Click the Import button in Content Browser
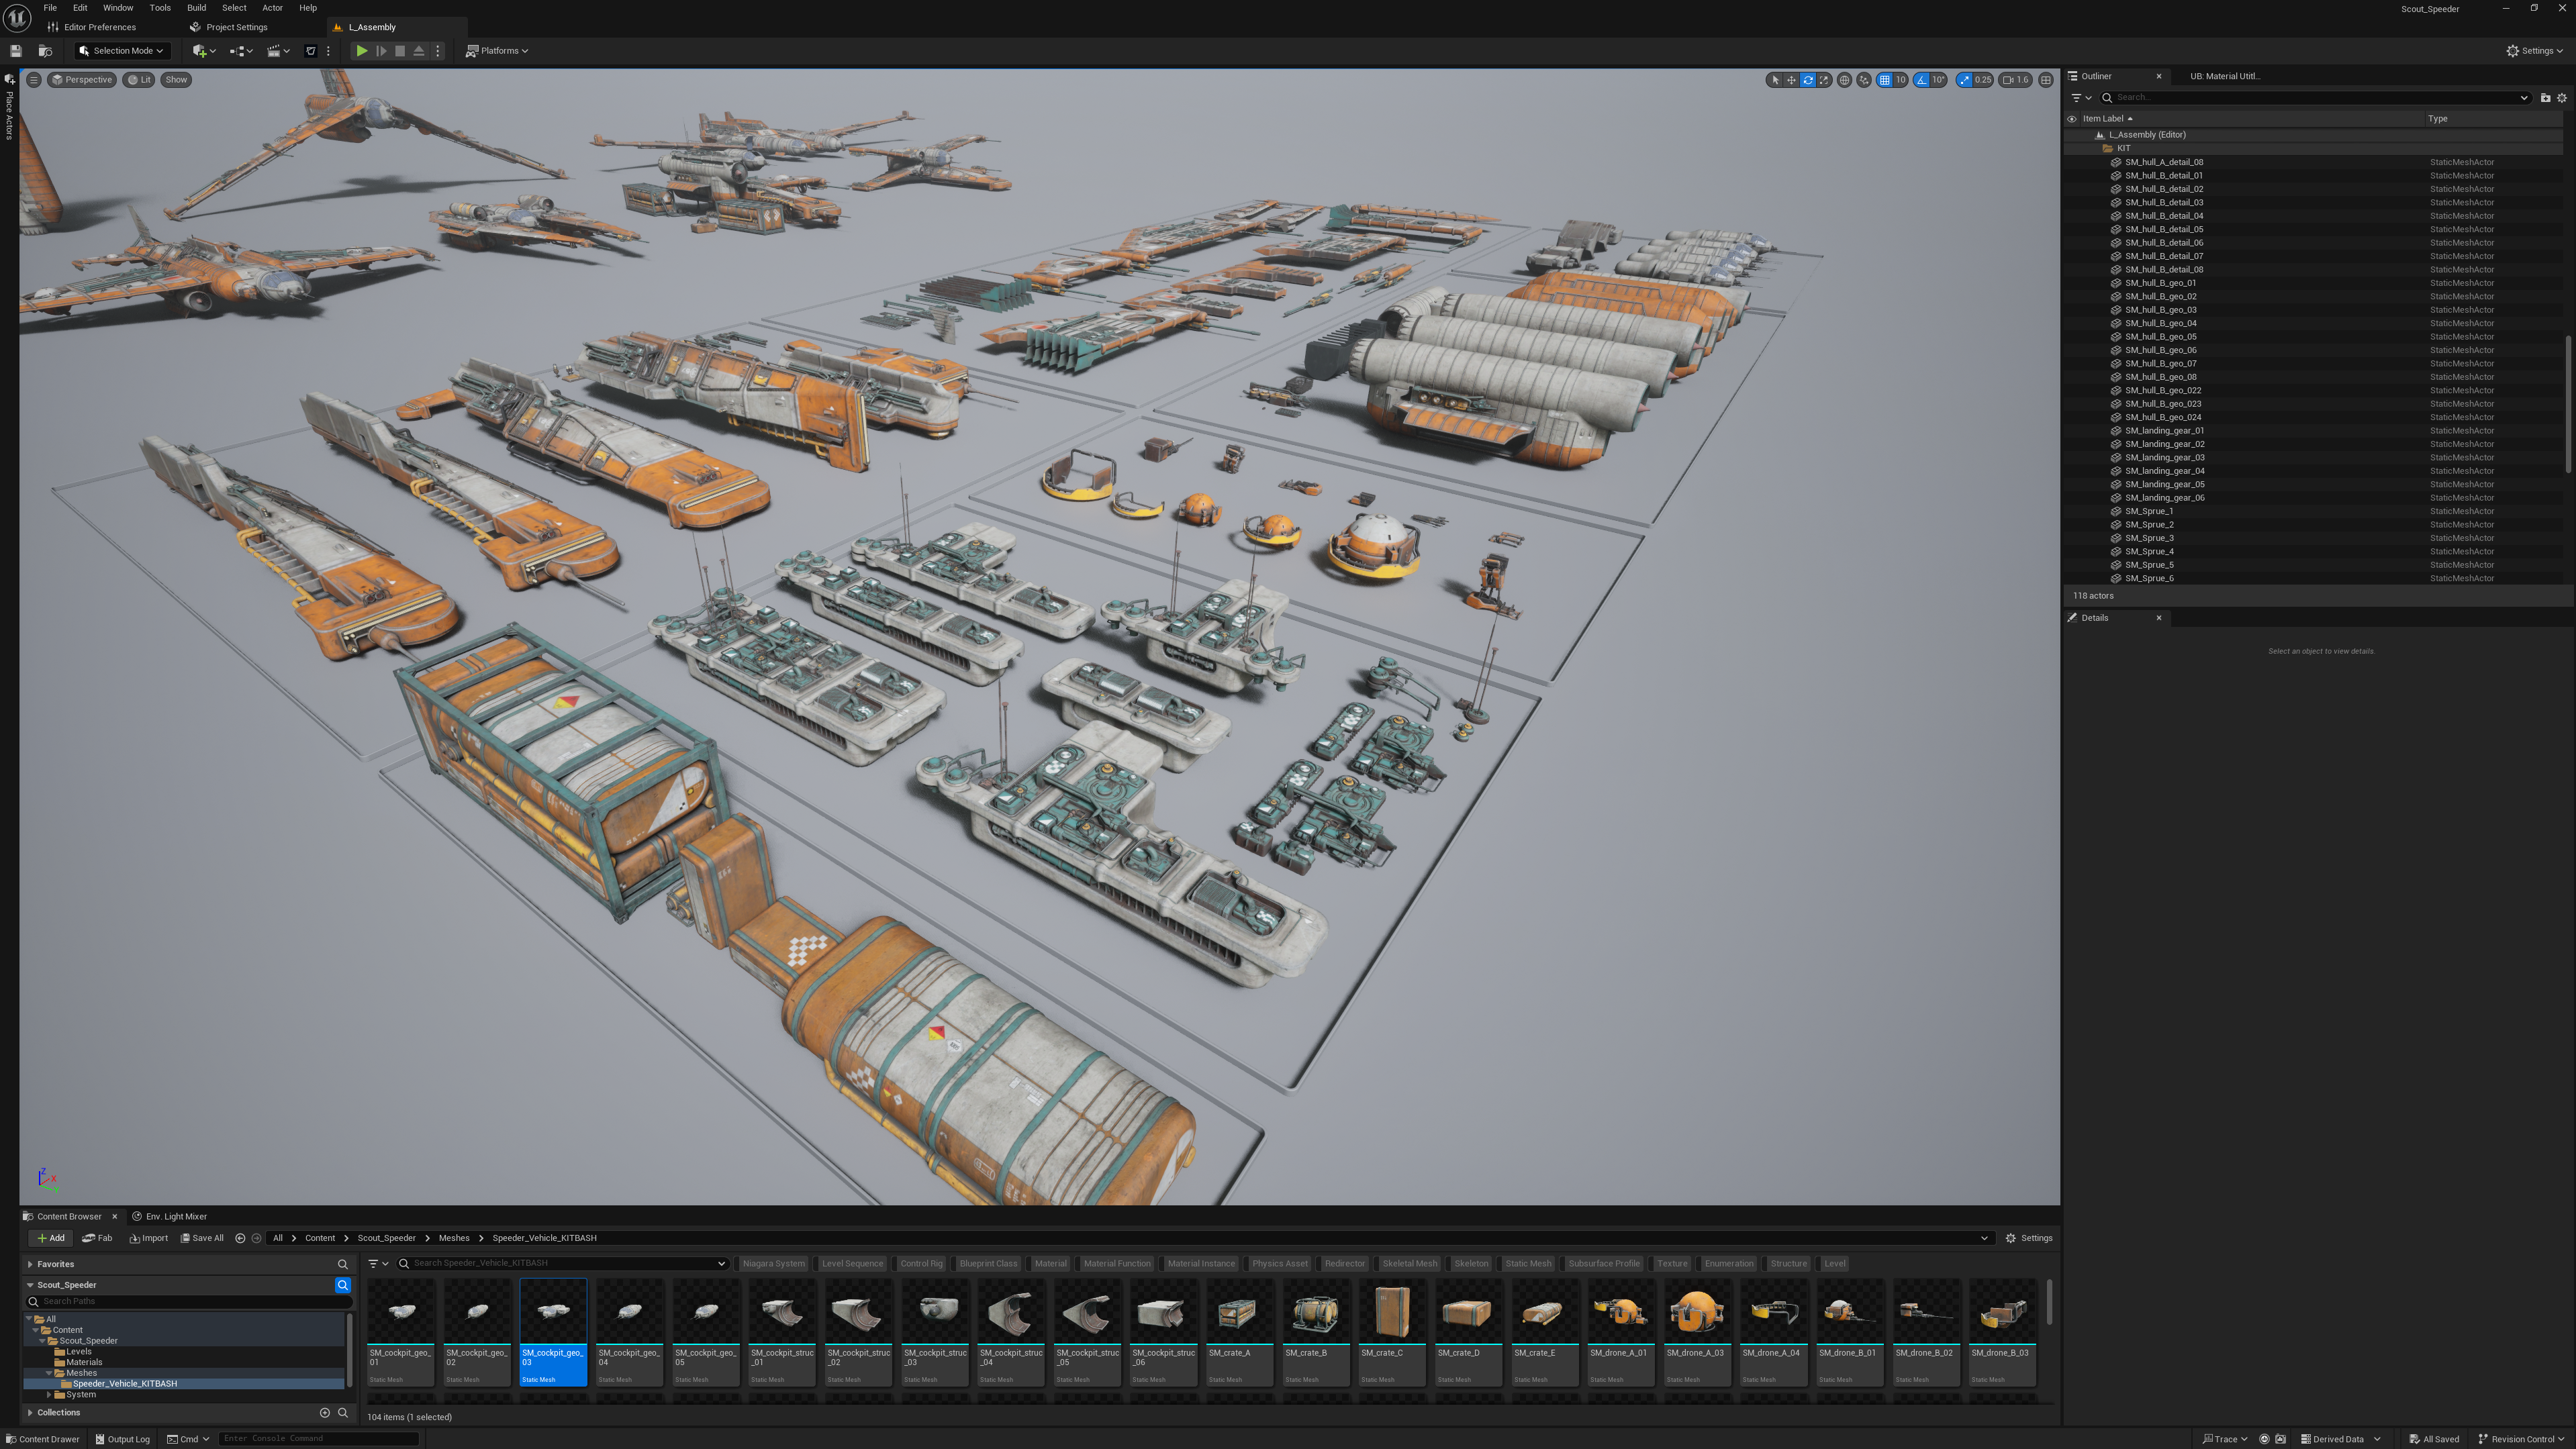 (x=149, y=1238)
